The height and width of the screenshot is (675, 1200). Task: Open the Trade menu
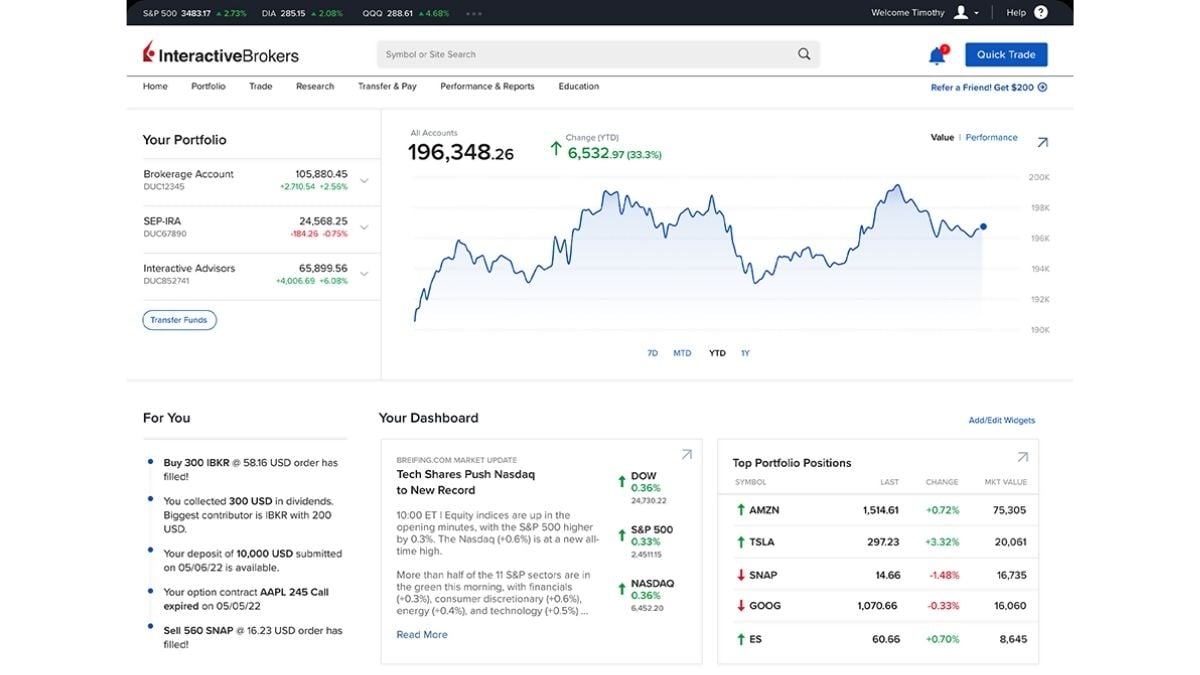[x=260, y=86]
